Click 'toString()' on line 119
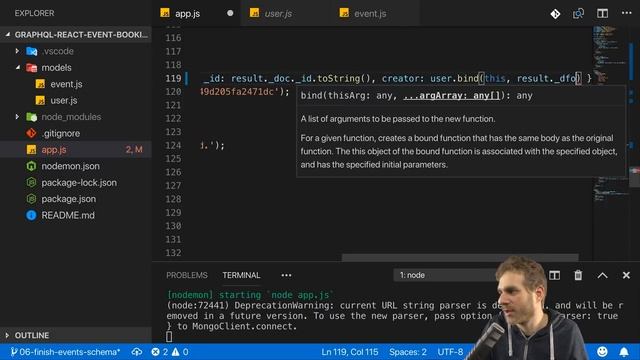This screenshot has height=360, width=640. pyautogui.click(x=344, y=78)
